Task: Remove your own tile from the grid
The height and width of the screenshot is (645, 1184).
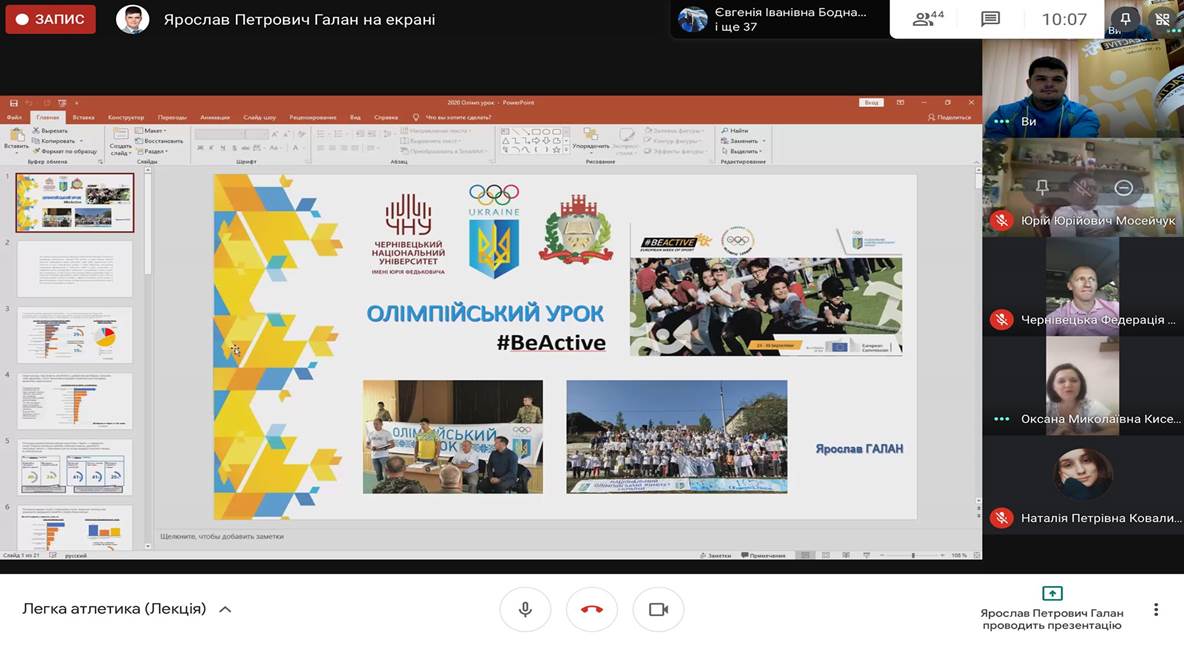Action: pyautogui.click(x=1163, y=19)
